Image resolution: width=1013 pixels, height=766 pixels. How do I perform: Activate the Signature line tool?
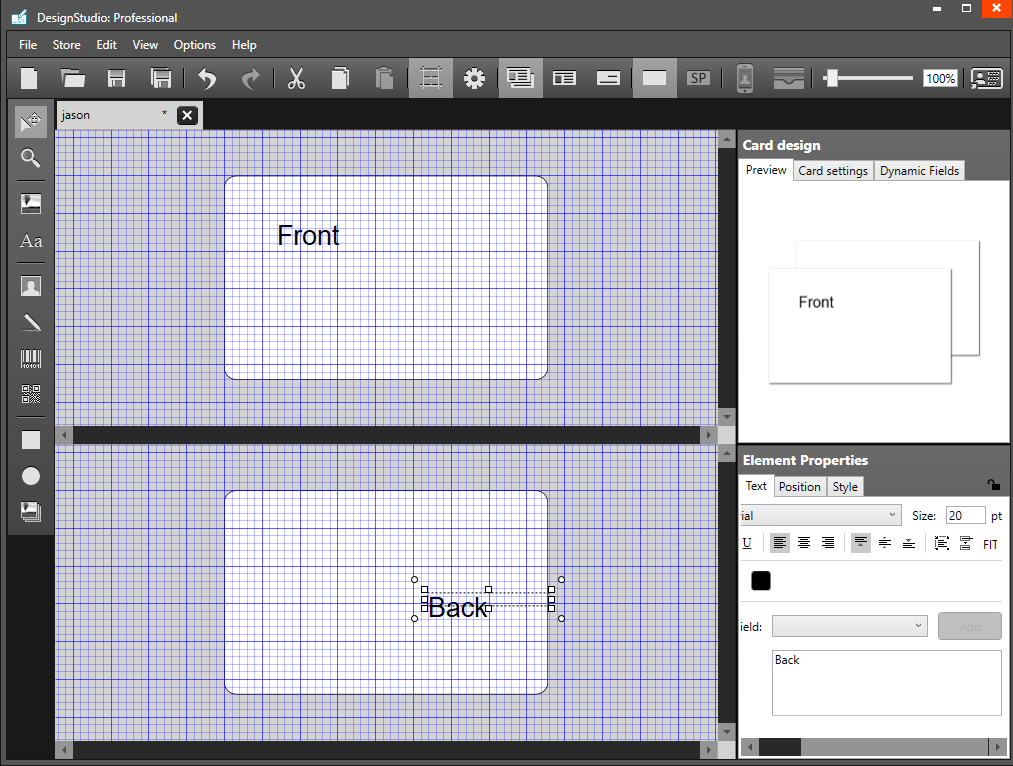[30, 322]
